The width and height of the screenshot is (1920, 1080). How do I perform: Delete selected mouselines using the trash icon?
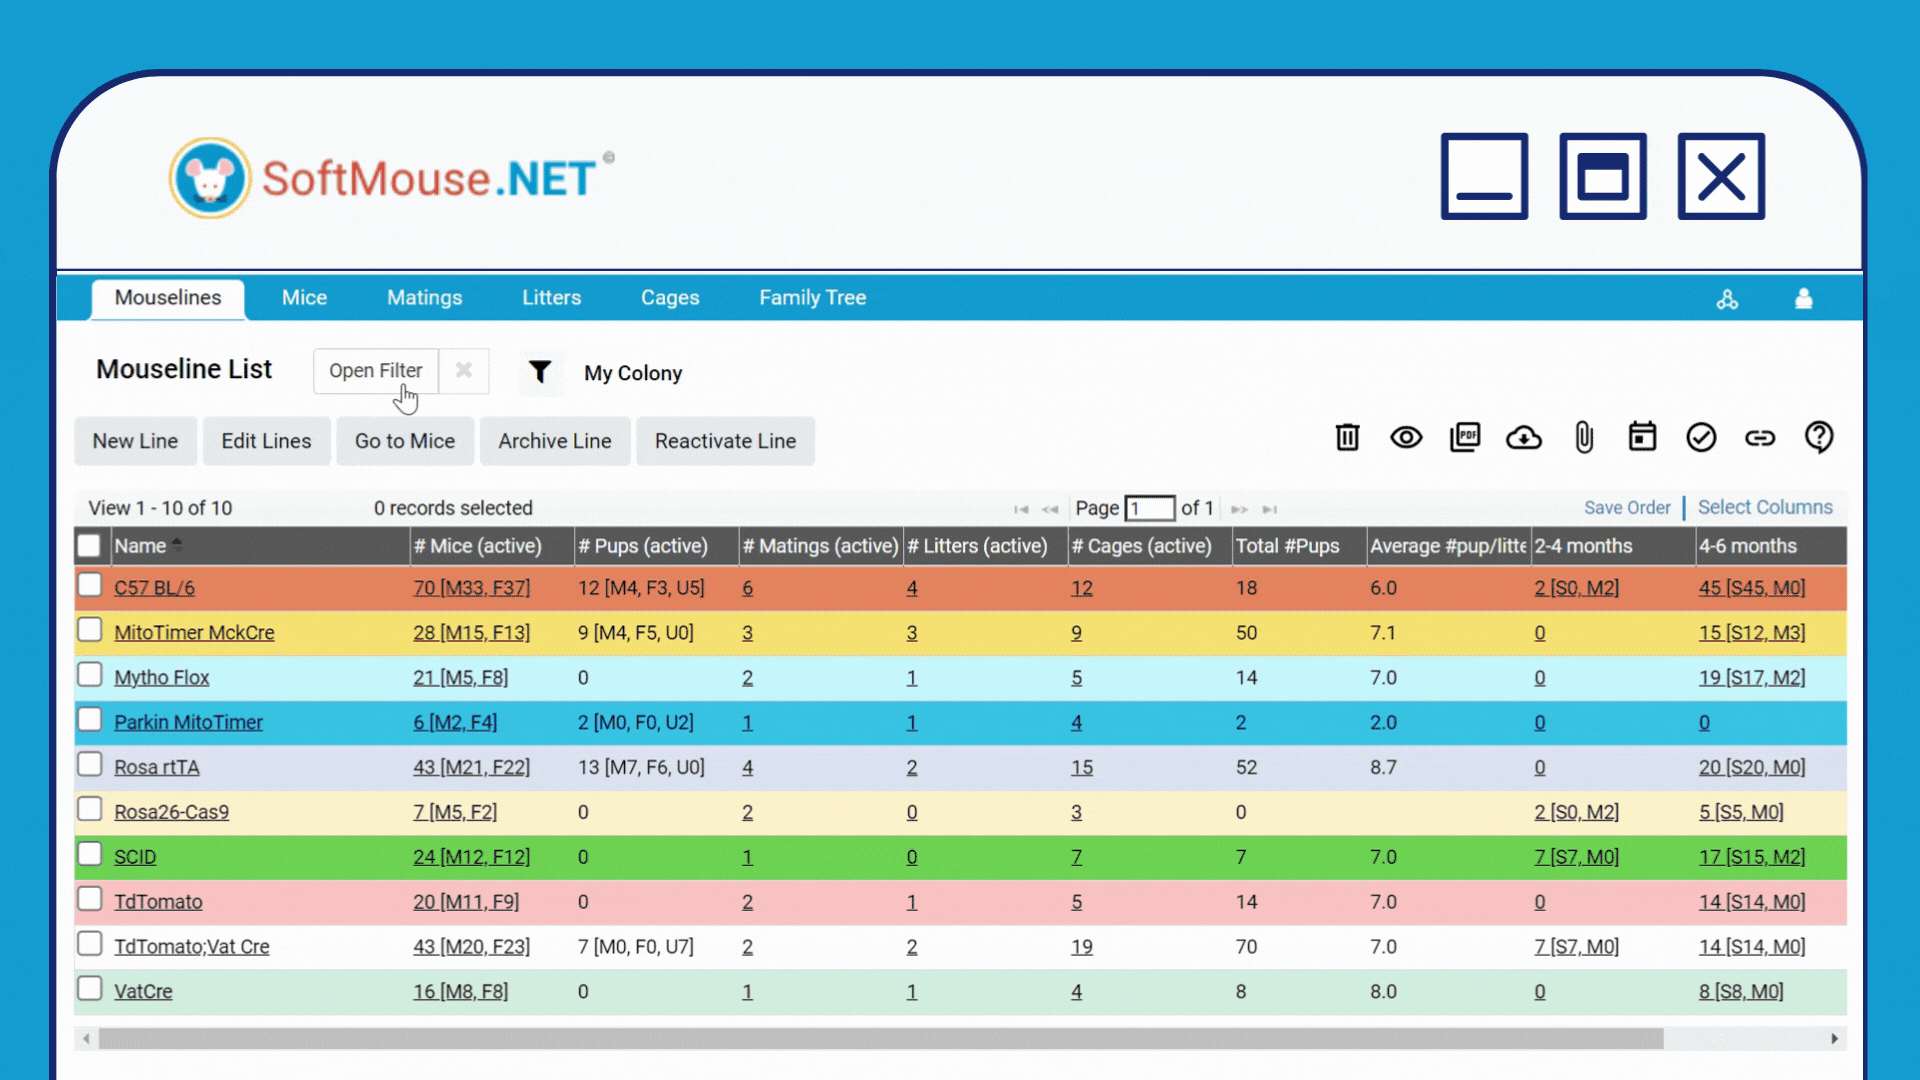click(x=1347, y=437)
